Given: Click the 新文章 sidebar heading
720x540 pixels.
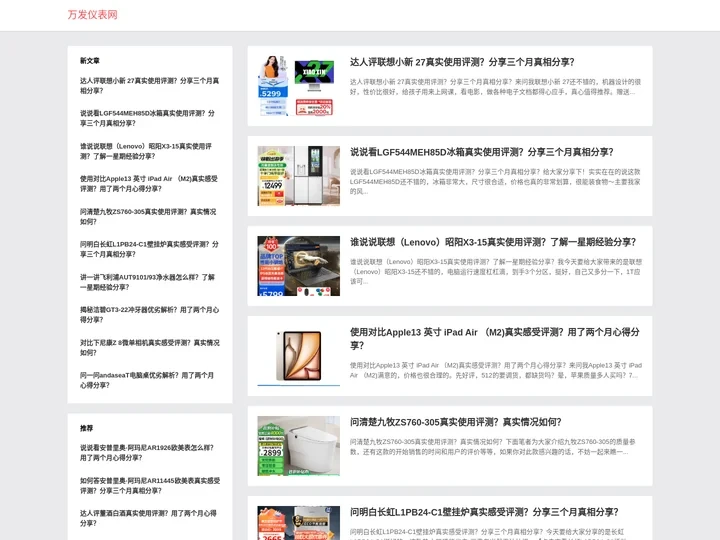Looking at the screenshot, I should [x=90, y=61].
